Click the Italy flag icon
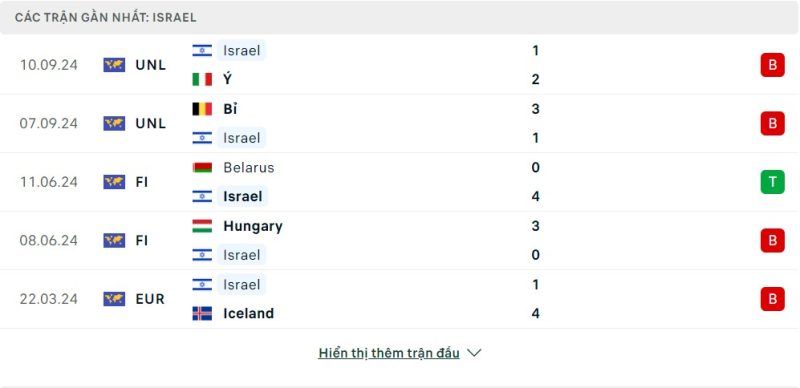The width and height of the screenshot is (800, 388). (x=202, y=80)
